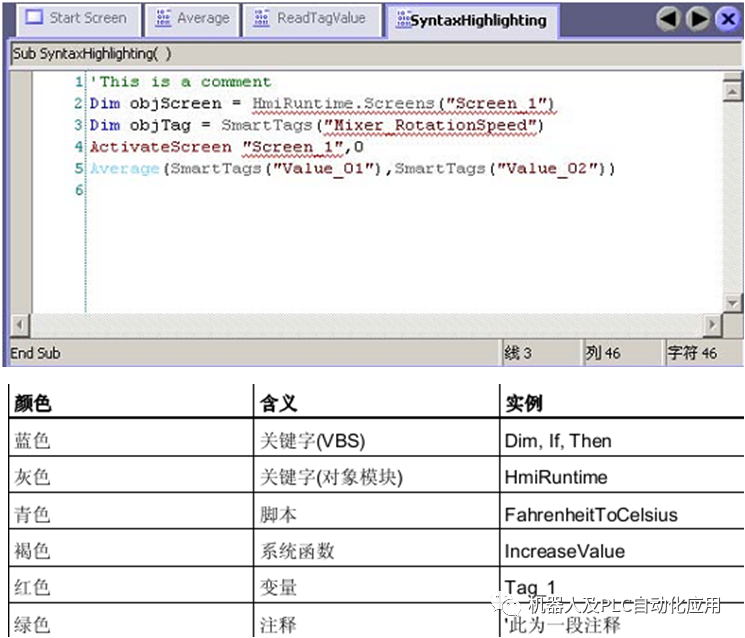This screenshot has width=745, height=638.
Task: Click the End Sub footer text
Action: click(x=35, y=353)
